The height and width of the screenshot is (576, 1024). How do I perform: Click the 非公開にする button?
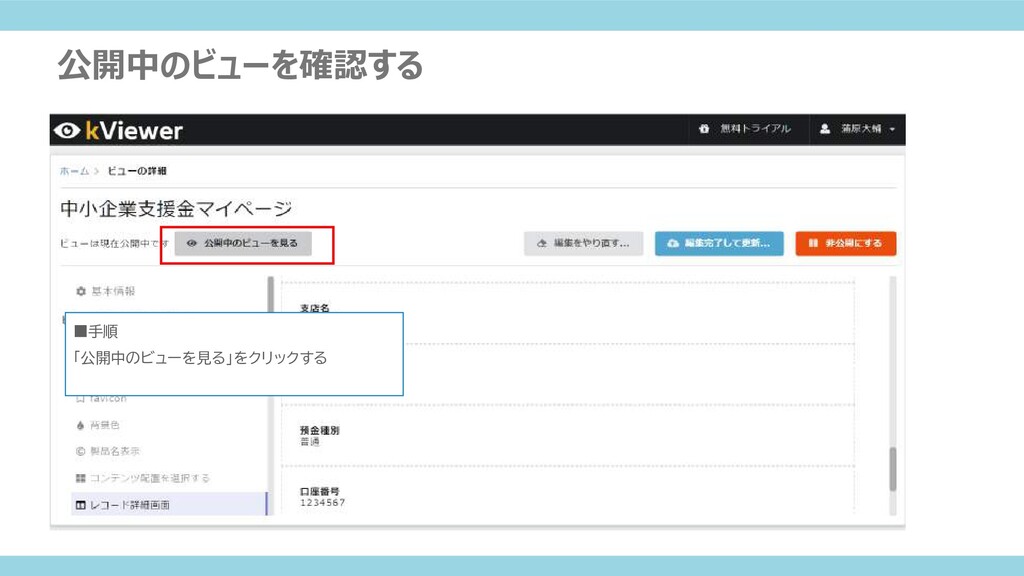846,243
